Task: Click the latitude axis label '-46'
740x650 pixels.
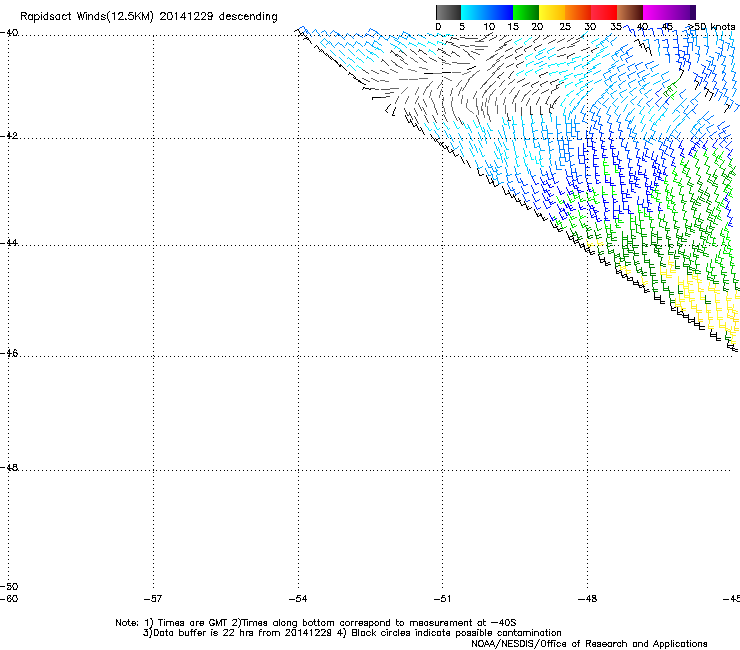Action: [x=9, y=354]
